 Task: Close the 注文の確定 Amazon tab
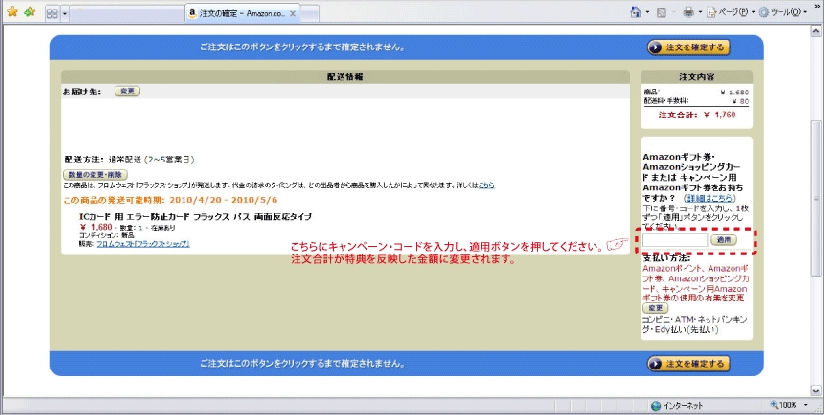point(294,14)
